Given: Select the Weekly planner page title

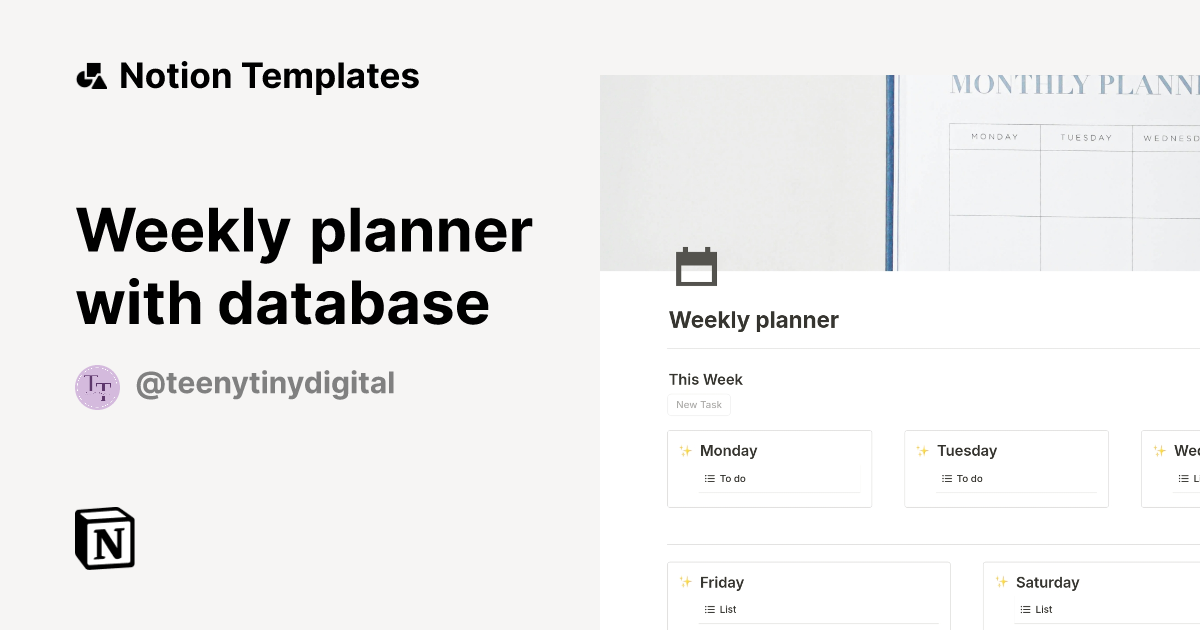Looking at the screenshot, I should [x=753, y=320].
